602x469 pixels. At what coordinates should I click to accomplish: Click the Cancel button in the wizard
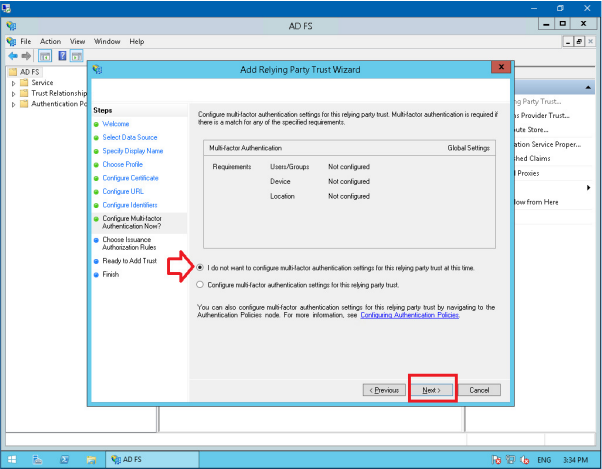tap(478, 389)
